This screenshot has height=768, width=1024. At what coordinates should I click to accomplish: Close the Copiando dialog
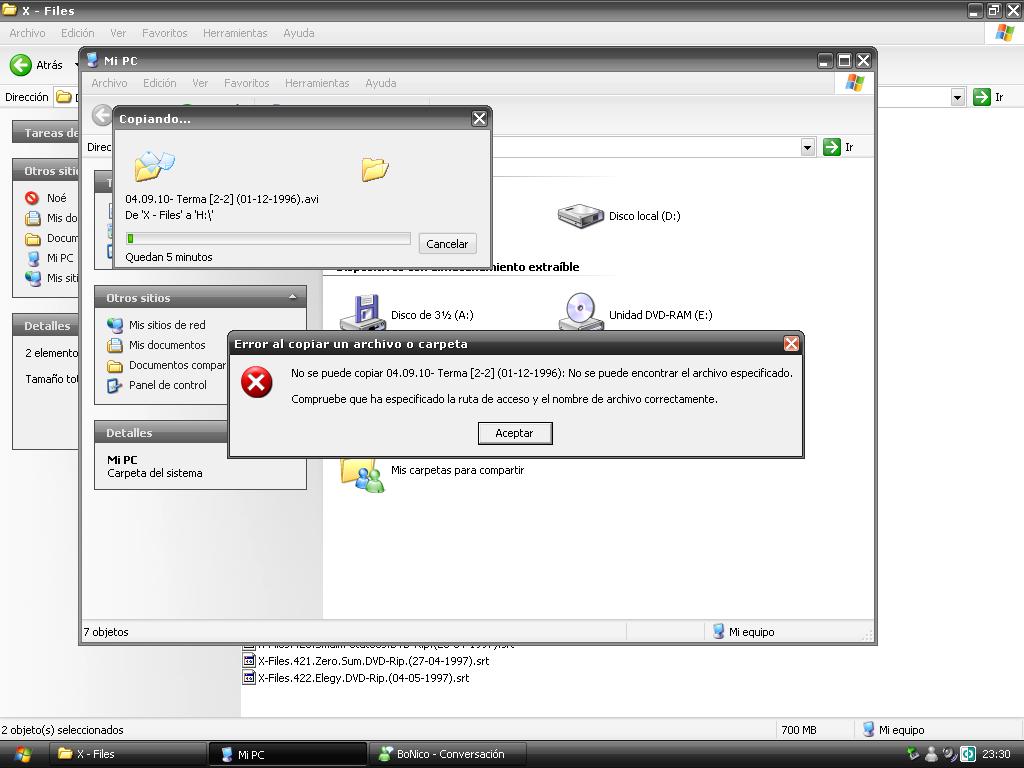pos(479,118)
